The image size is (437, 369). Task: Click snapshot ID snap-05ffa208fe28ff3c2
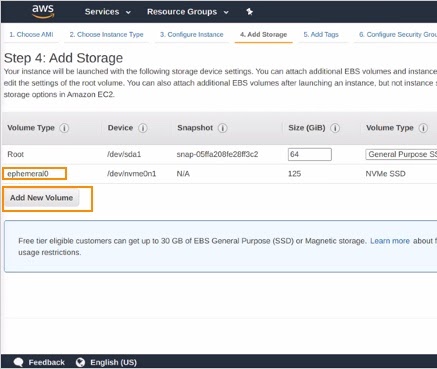click(x=217, y=154)
